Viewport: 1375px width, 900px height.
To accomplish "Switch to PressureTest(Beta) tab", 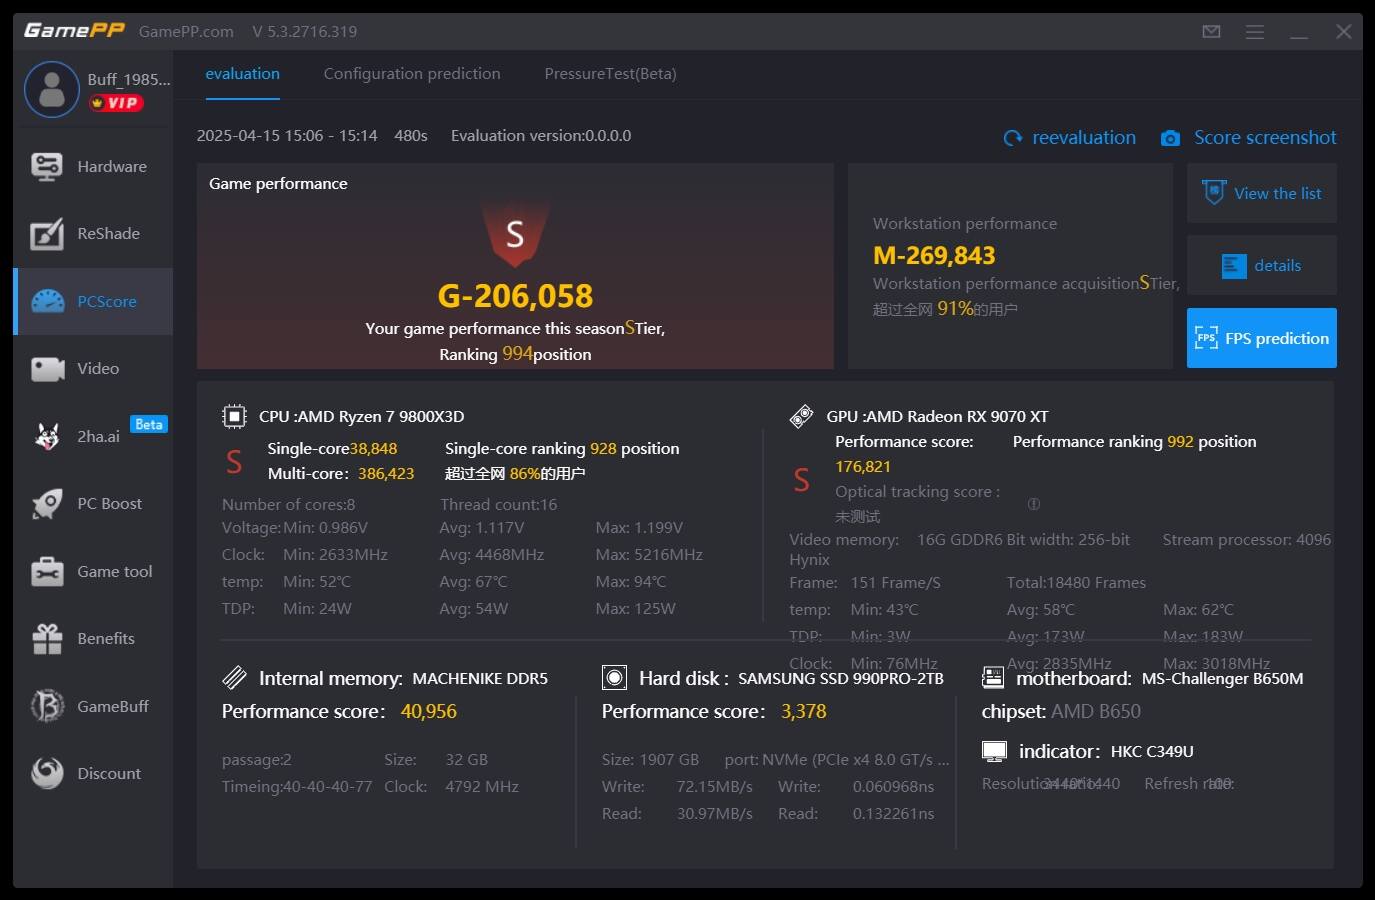I will pos(610,74).
